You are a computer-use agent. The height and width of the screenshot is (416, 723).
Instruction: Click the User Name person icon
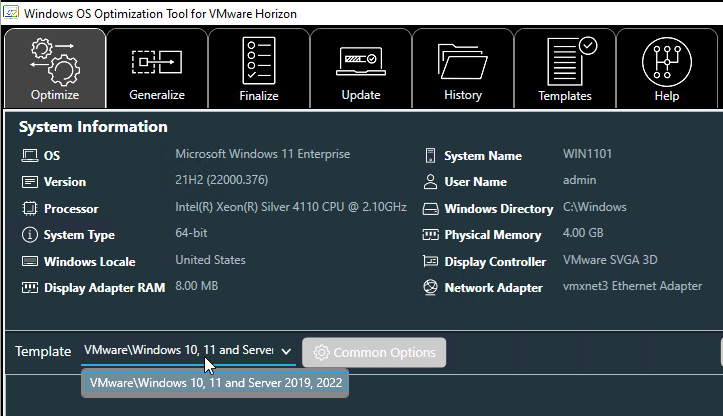click(x=430, y=182)
